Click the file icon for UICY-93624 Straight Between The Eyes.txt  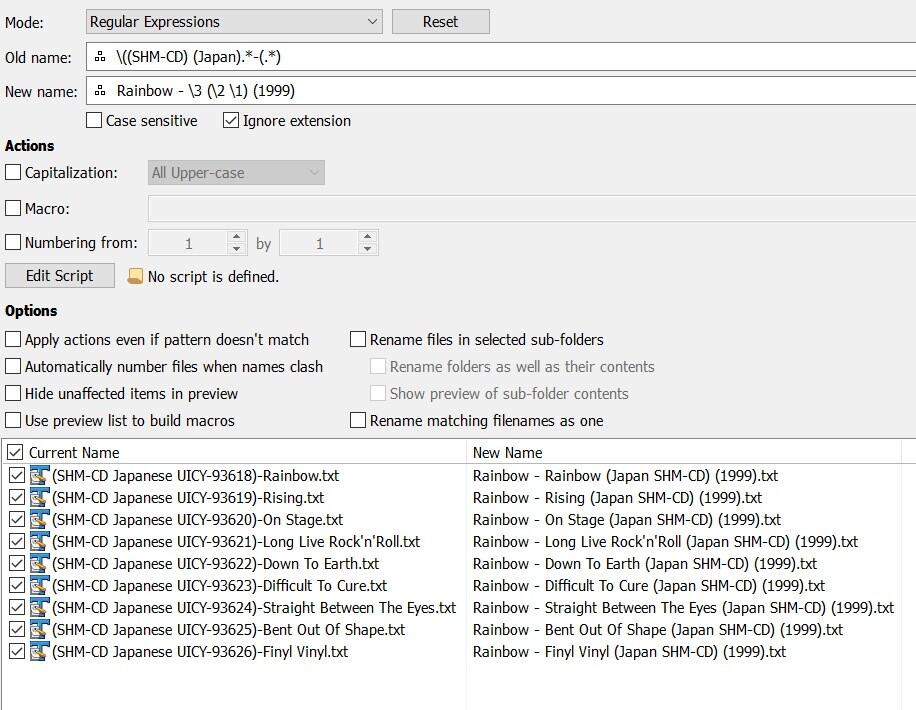(x=40, y=607)
